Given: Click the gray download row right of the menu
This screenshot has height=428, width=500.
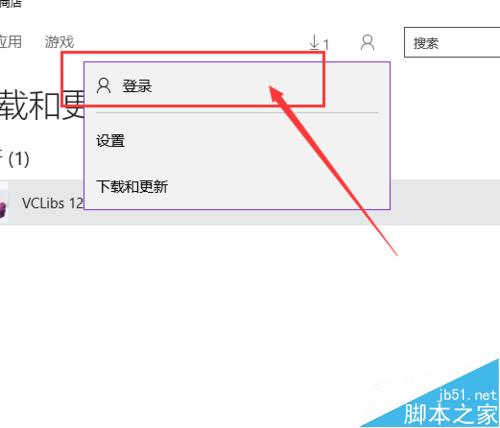Looking at the screenshot, I should coord(445,203).
